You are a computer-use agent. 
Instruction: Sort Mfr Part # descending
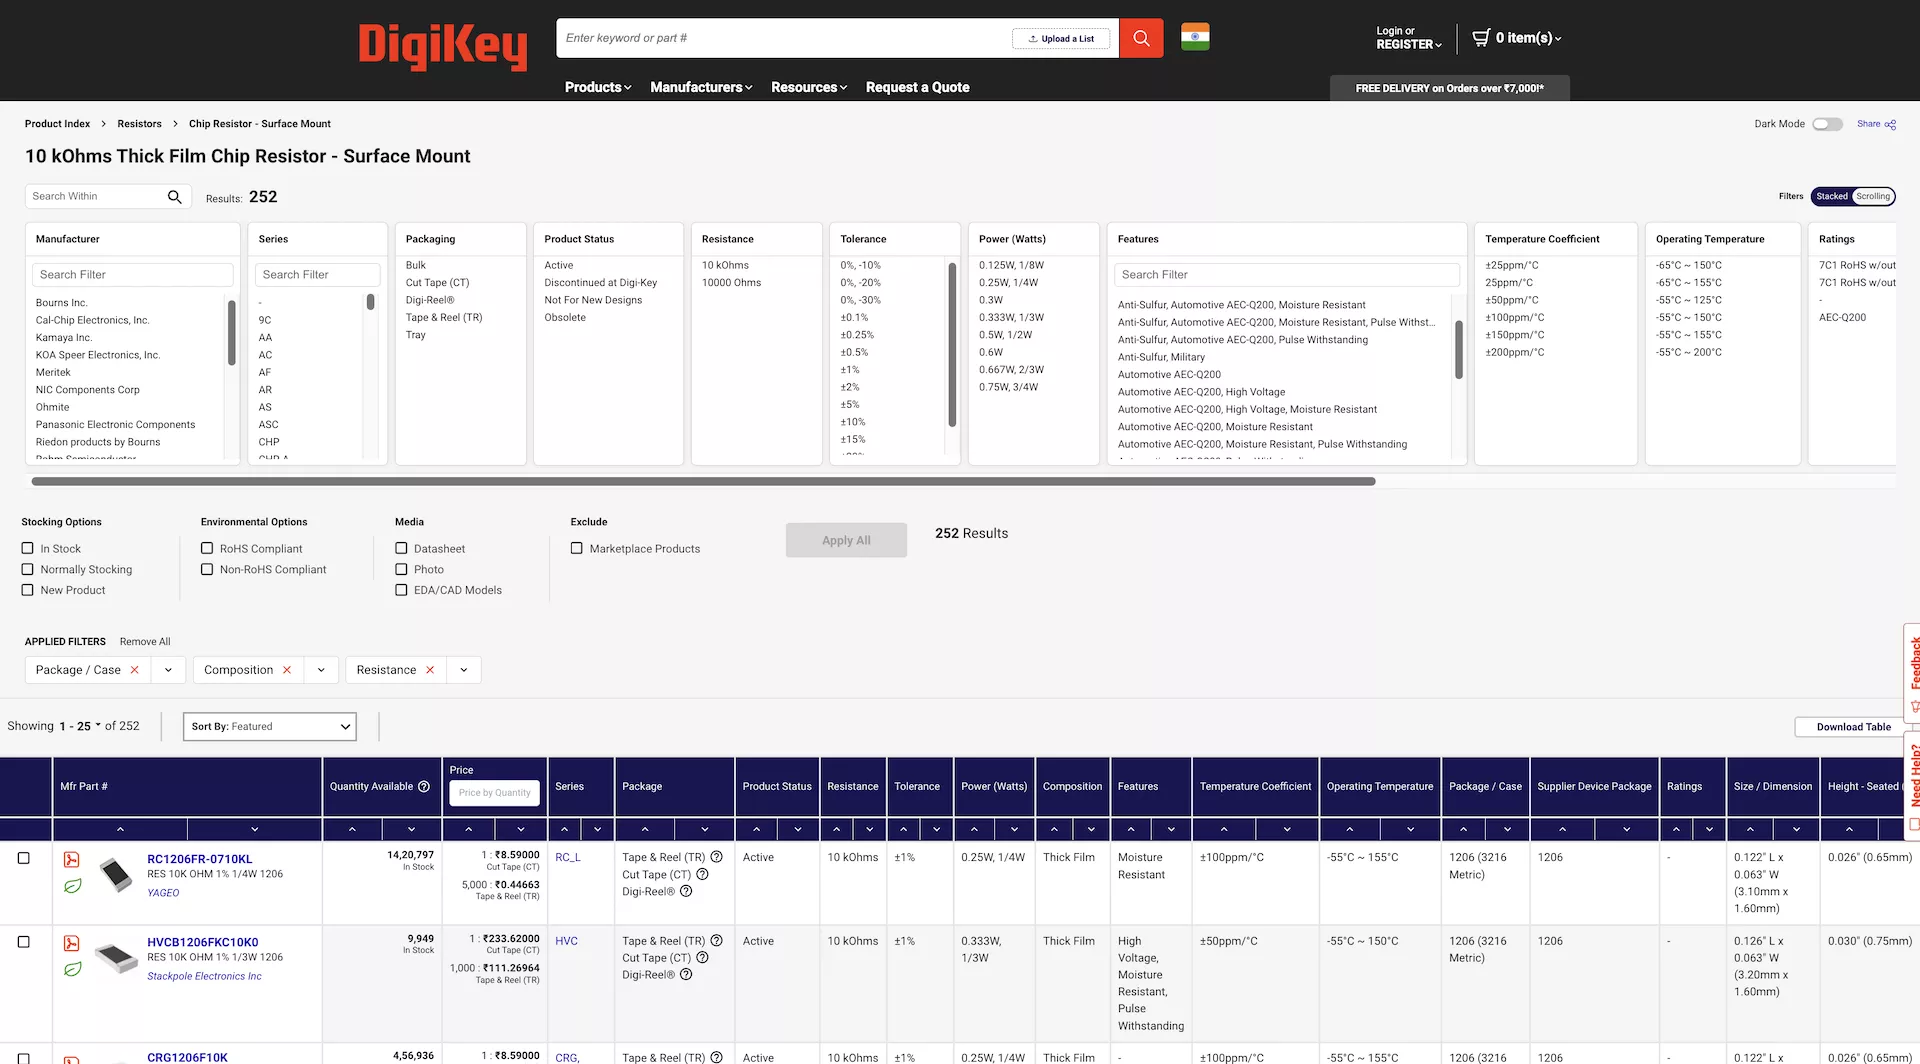coord(254,829)
